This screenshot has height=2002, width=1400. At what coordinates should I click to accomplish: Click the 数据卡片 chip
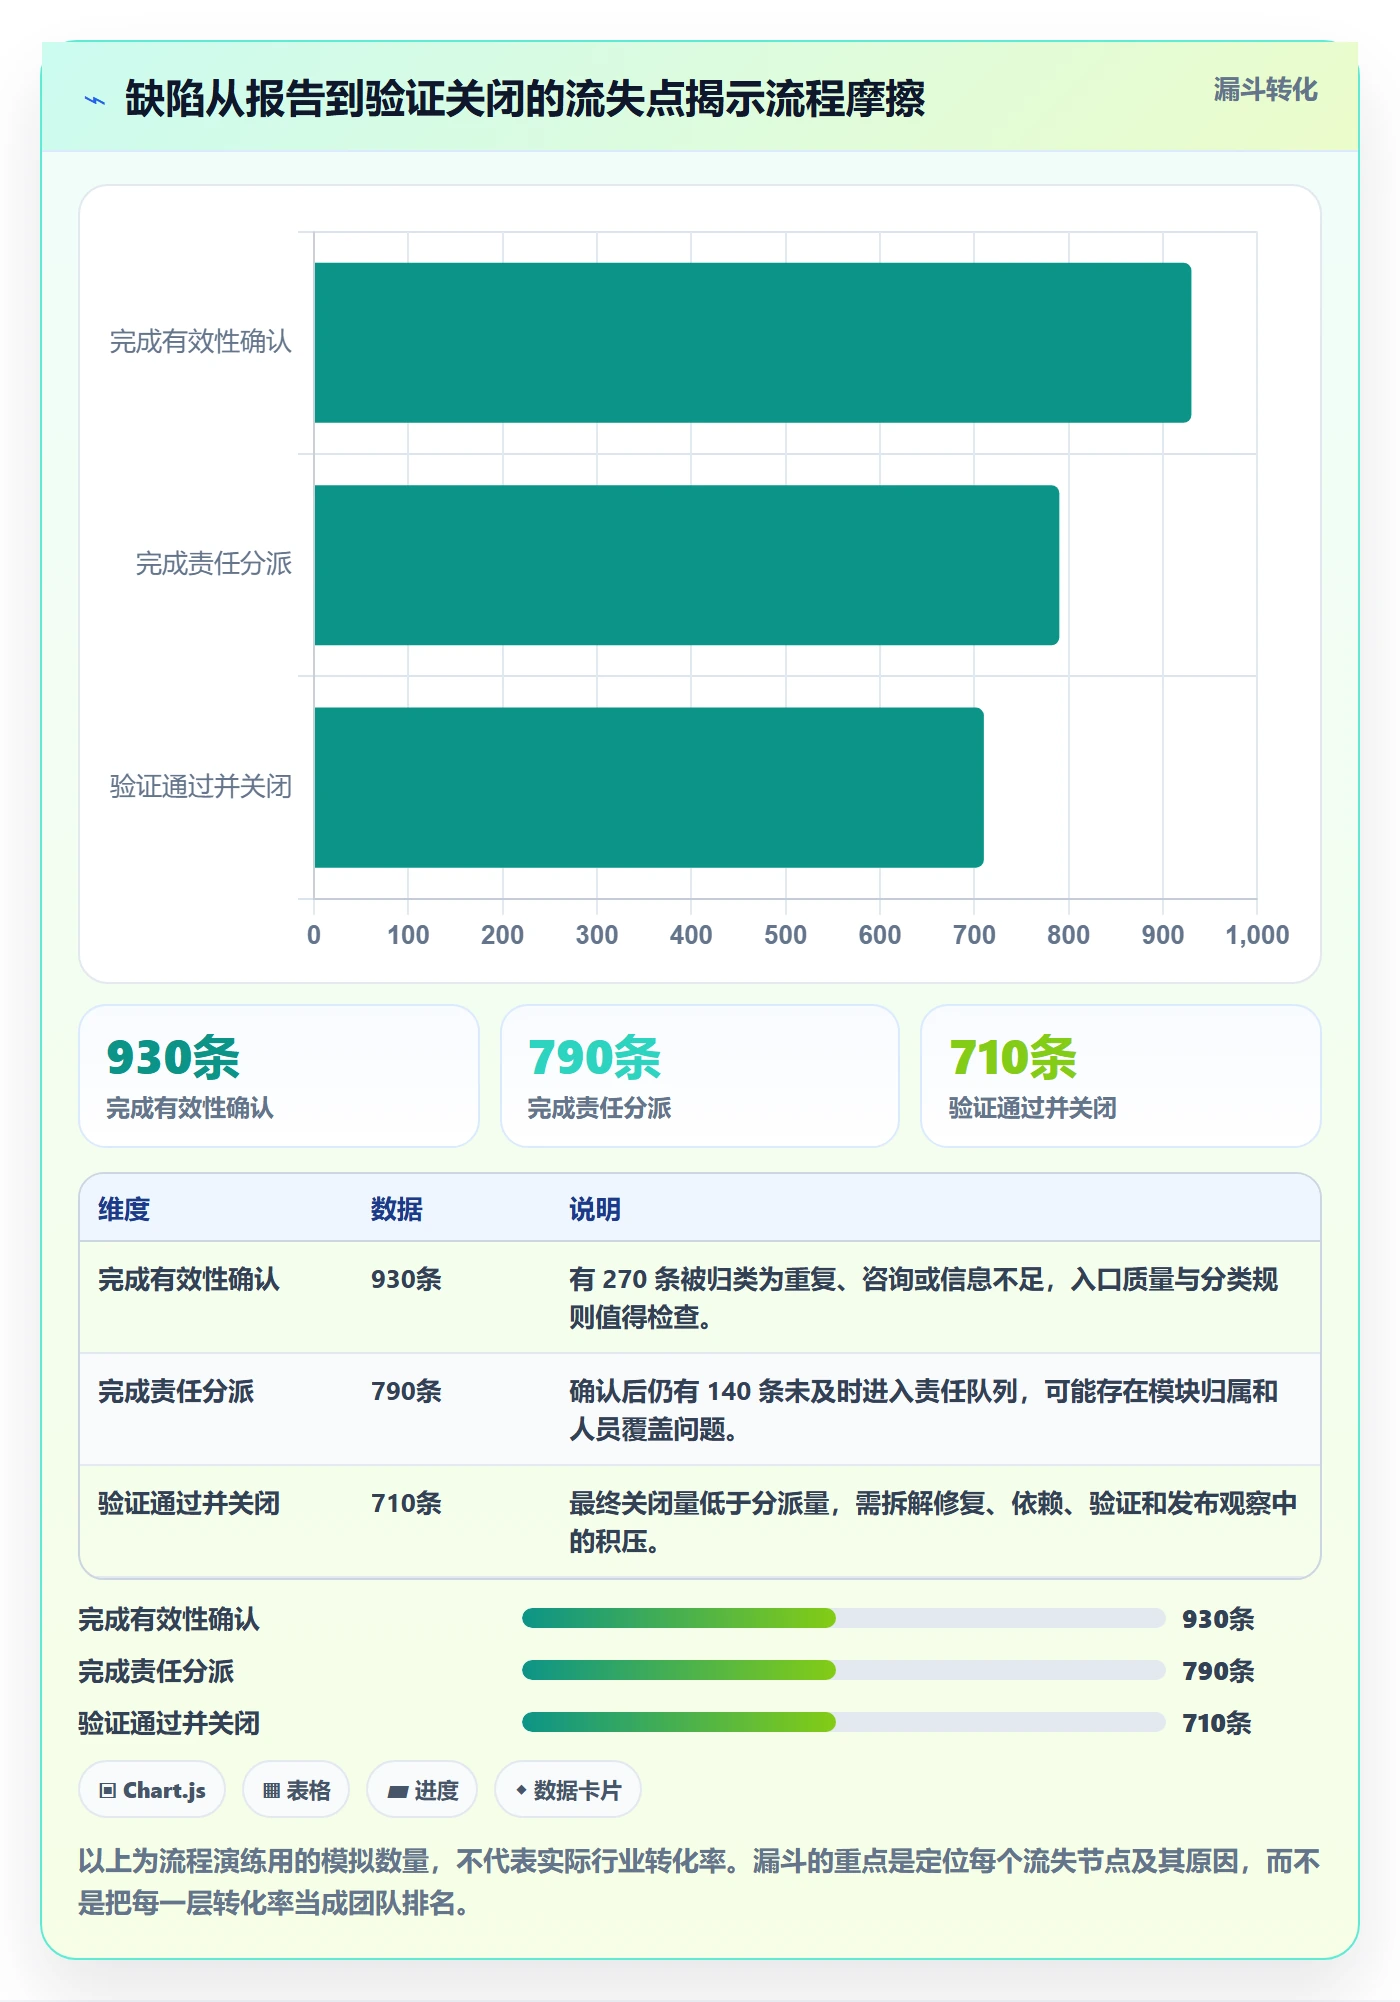click(x=568, y=1790)
